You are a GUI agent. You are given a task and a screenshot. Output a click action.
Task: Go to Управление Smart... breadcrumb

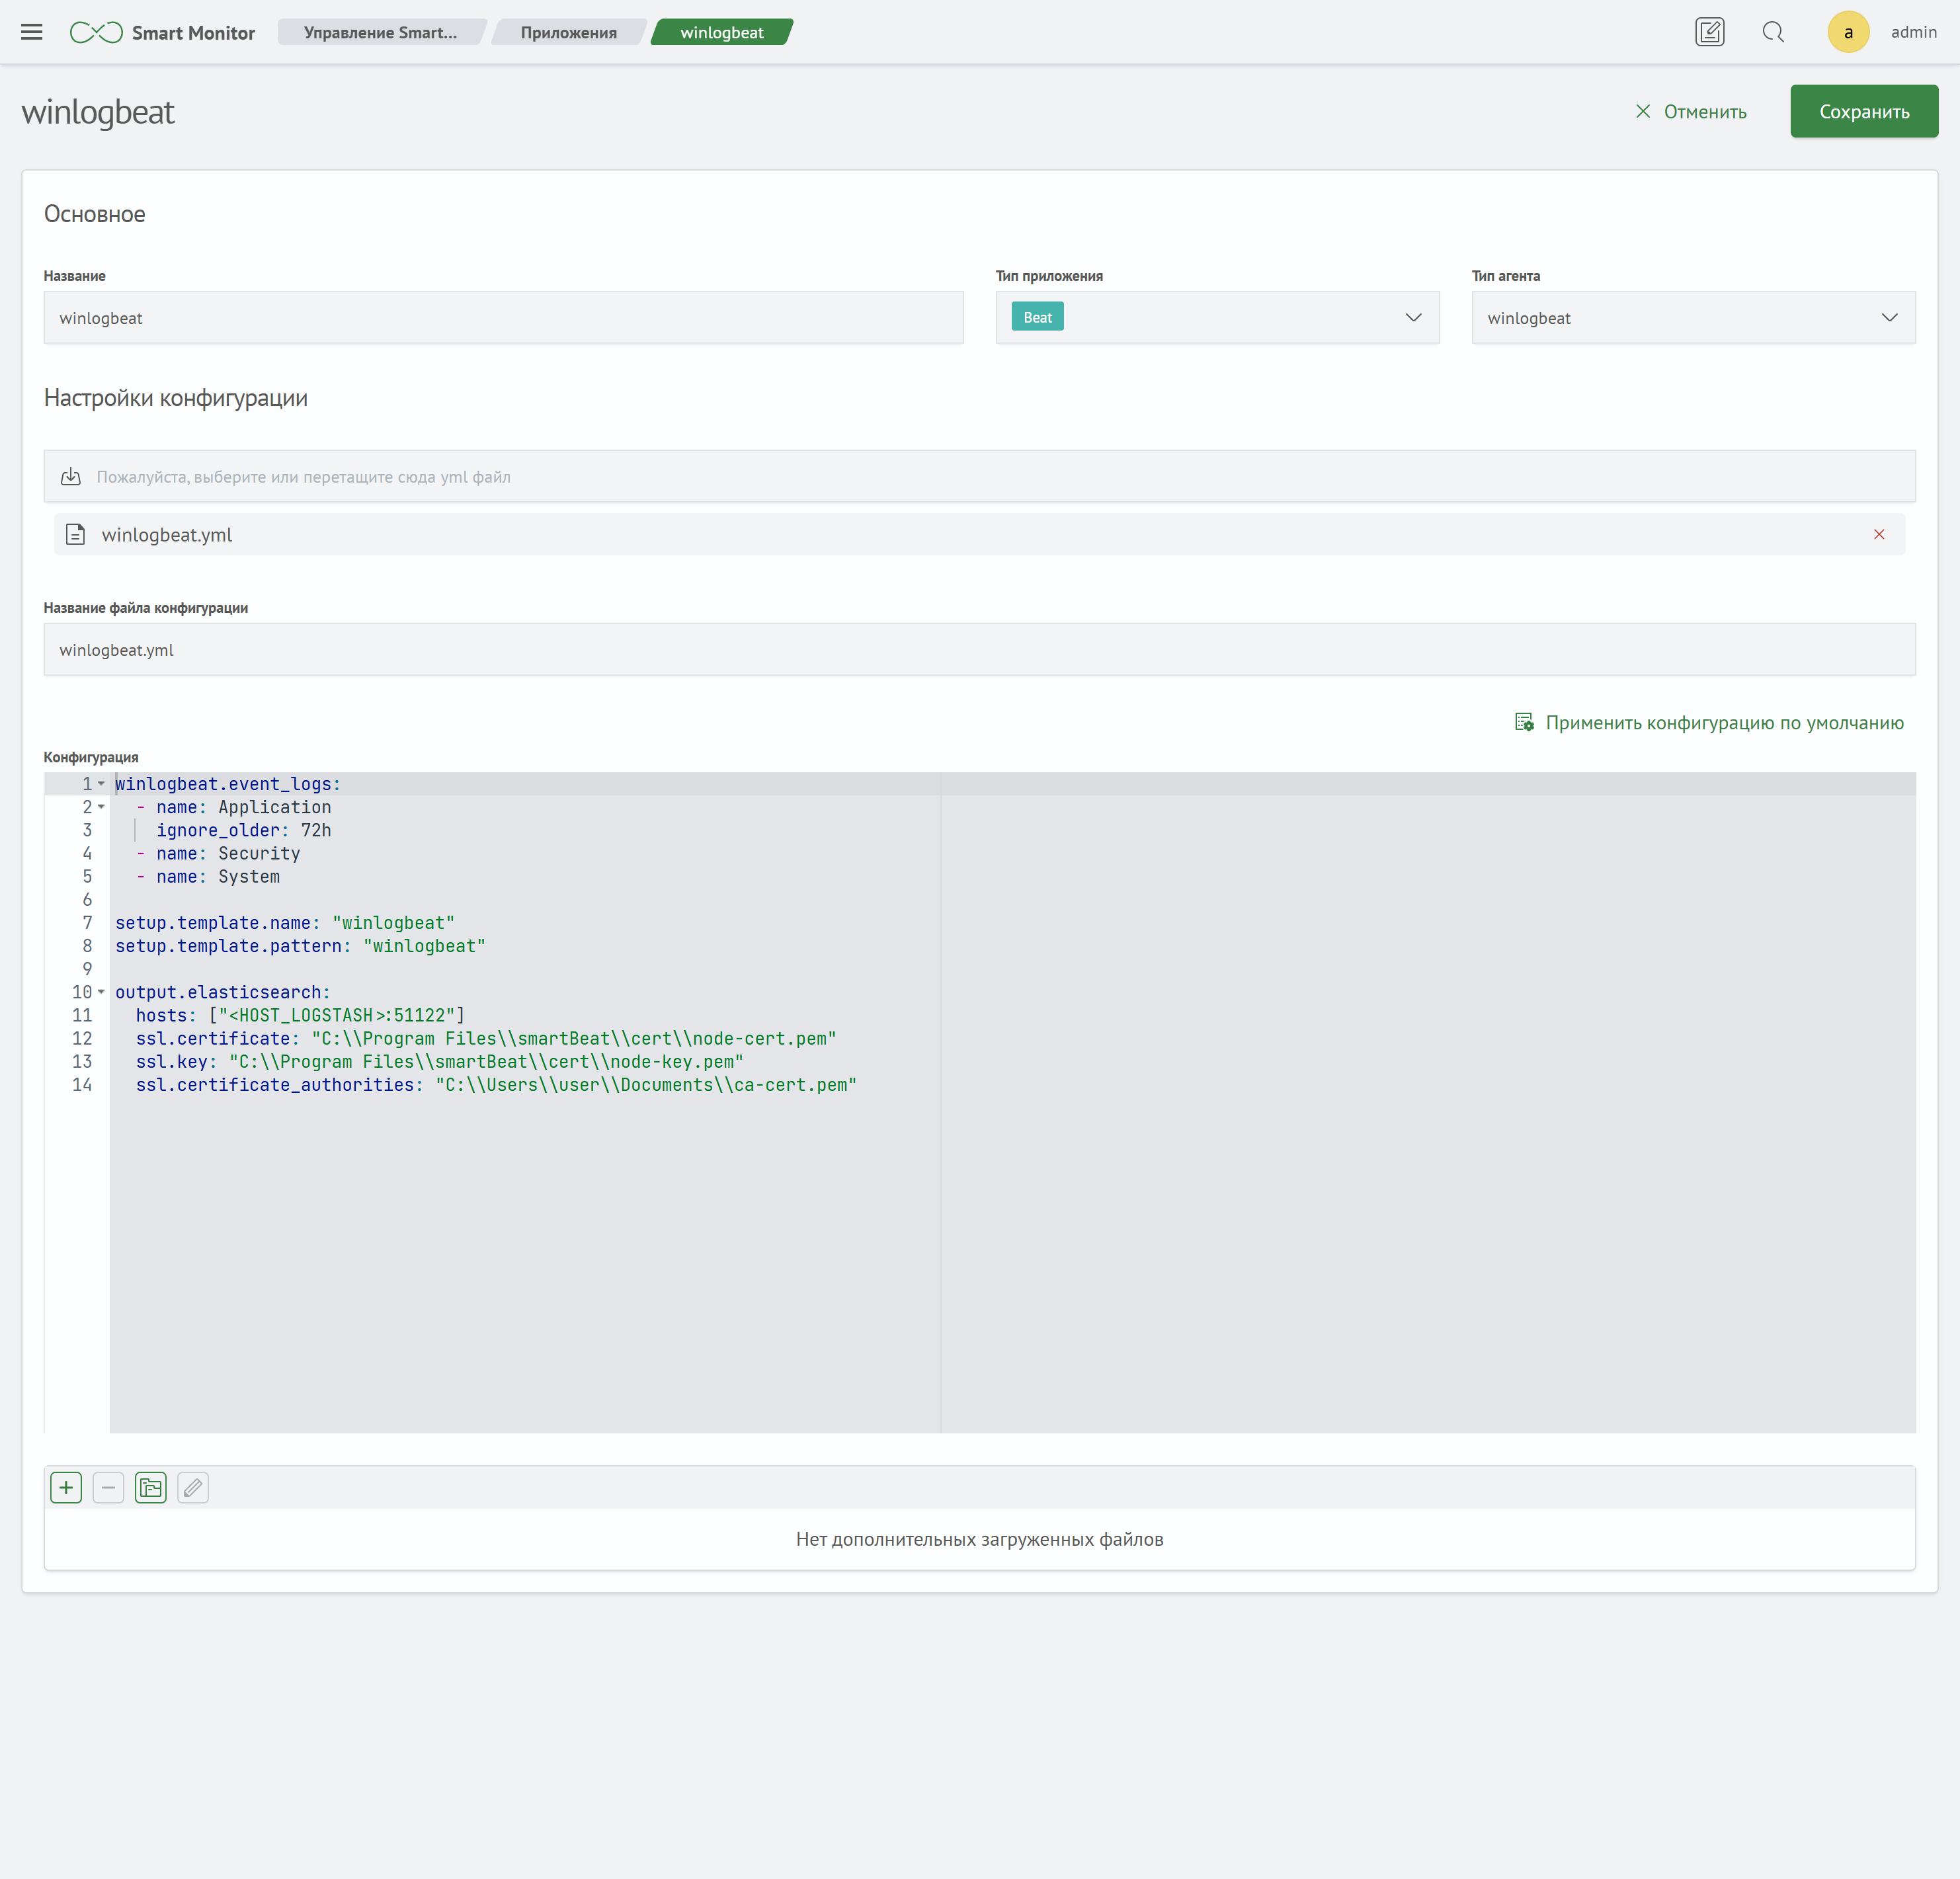pos(380,32)
